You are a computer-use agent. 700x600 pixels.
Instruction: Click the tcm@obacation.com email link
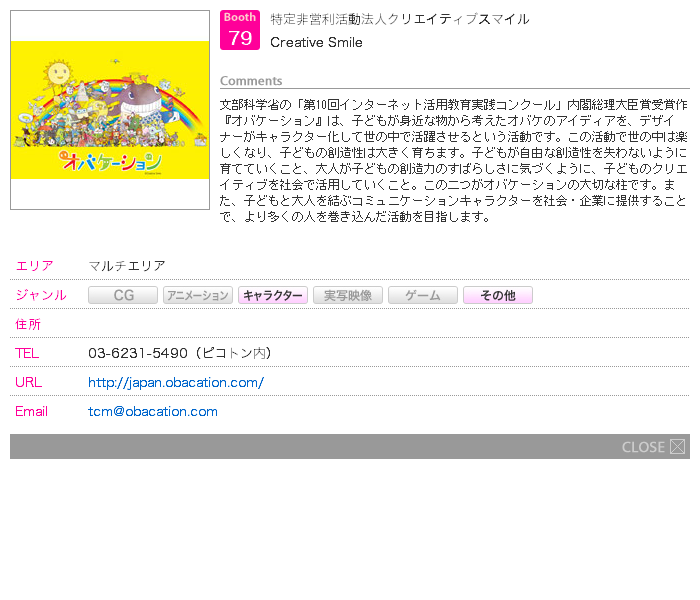(x=153, y=411)
